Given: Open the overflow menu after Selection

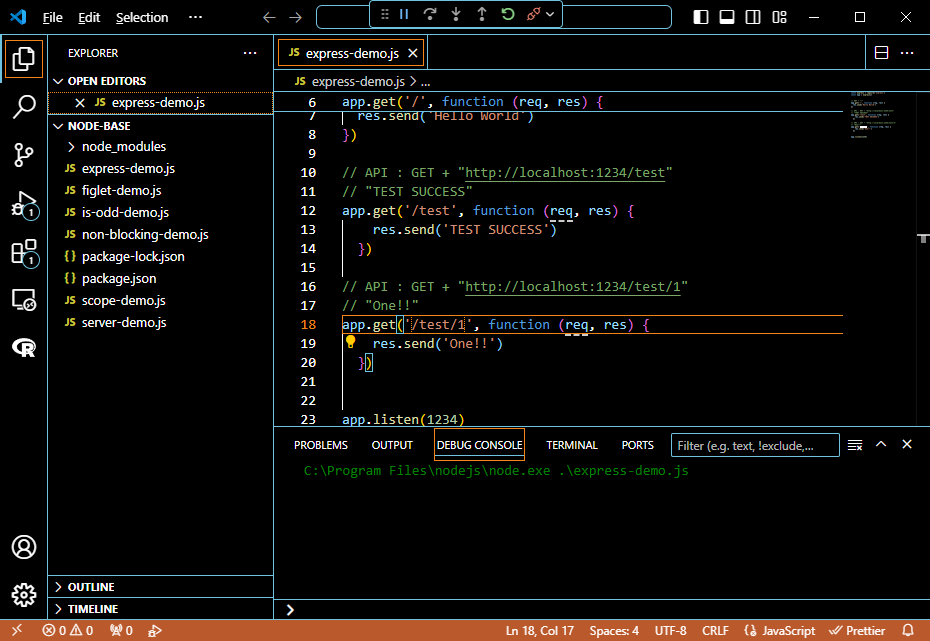Looking at the screenshot, I should tap(195, 18).
